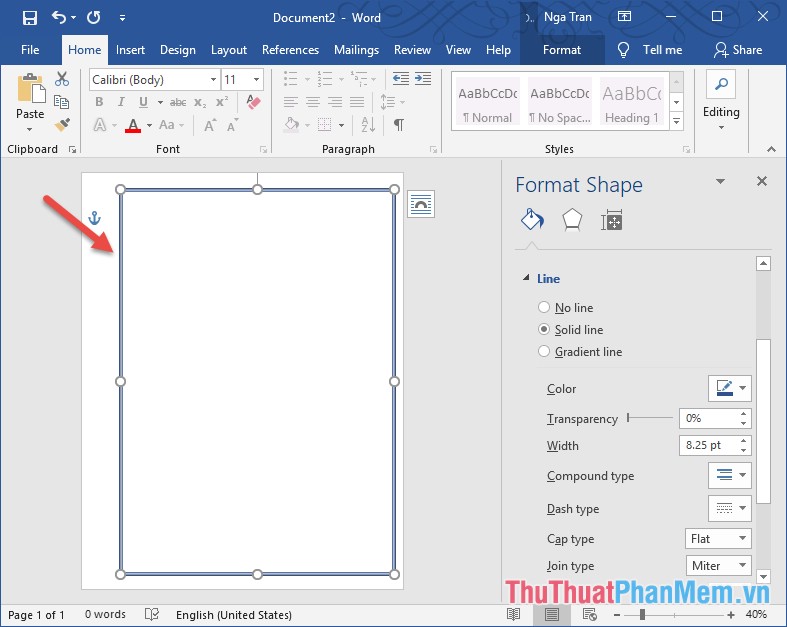Toggle Strikethrough formatting
Image resolution: width=787 pixels, height=627 pixels.
tap(178, 102)
